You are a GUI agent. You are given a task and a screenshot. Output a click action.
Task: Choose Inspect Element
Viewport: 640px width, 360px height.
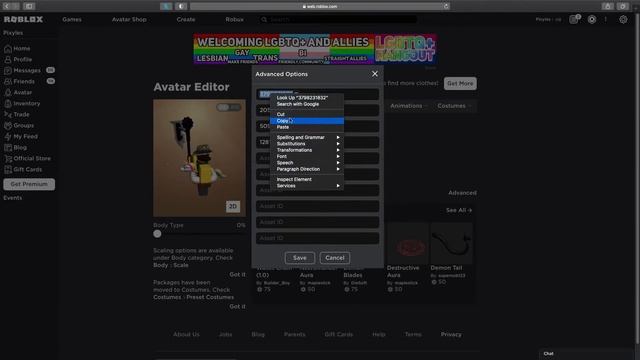pyautogui.click(x=307, y=179)
